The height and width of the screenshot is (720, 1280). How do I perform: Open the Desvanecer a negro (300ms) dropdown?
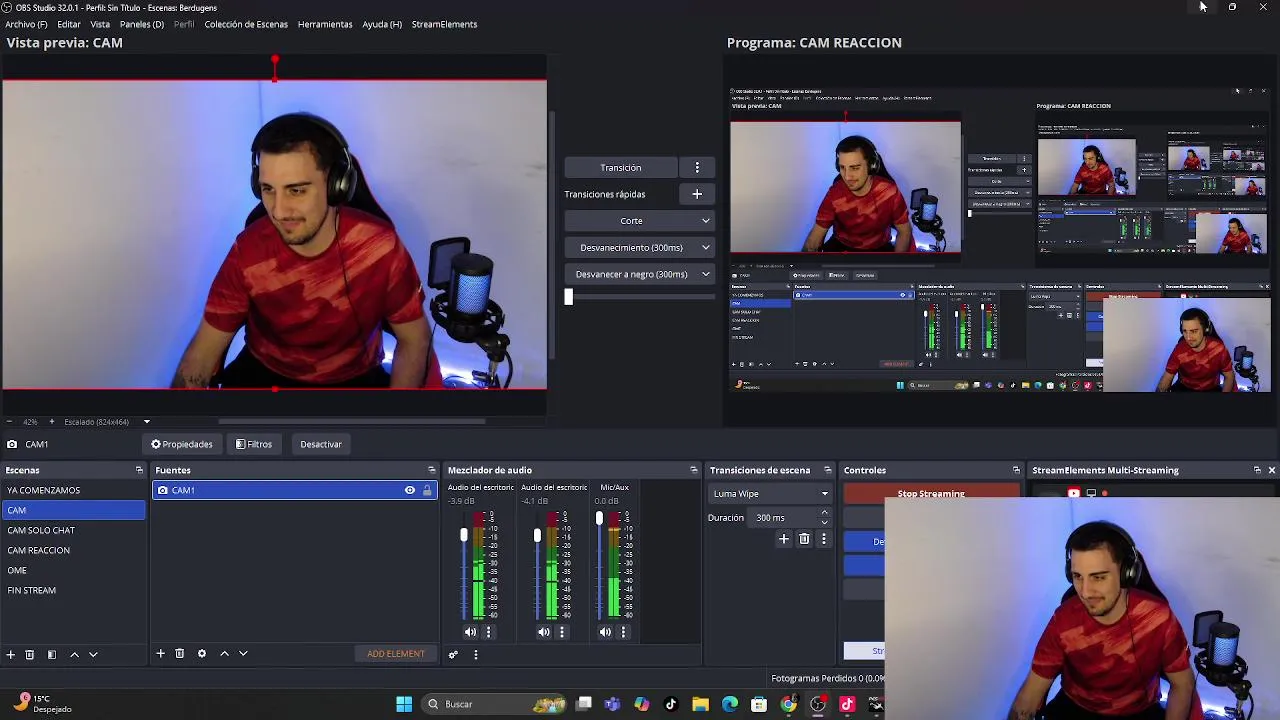pyautogui.click(x=639, y=274)
